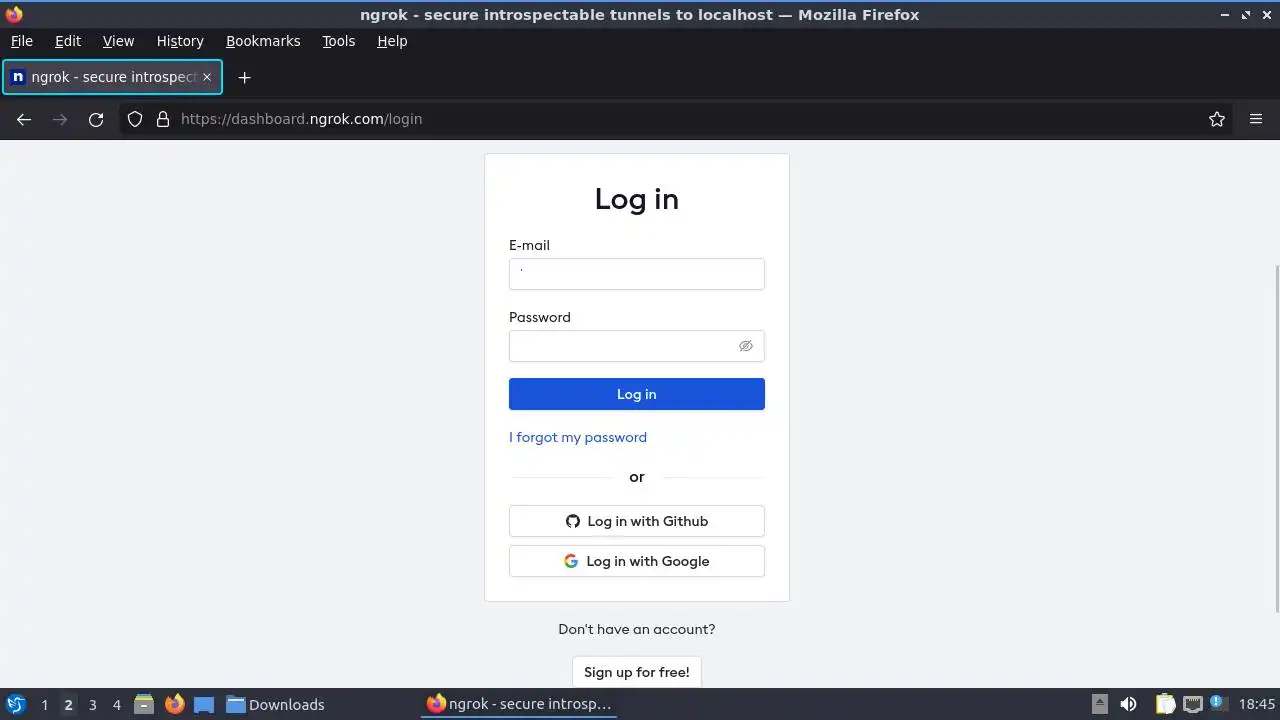
Task: Click Sign up for free button
Action: 637,672
